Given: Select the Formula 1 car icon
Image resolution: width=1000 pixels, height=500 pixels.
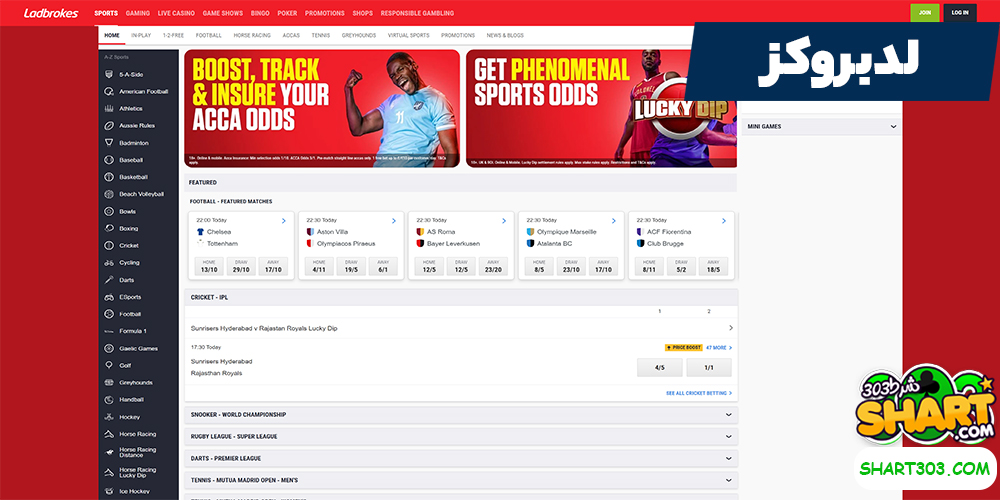Looking at the screenshot, I should pyautogui.click(x=109, y=331).
